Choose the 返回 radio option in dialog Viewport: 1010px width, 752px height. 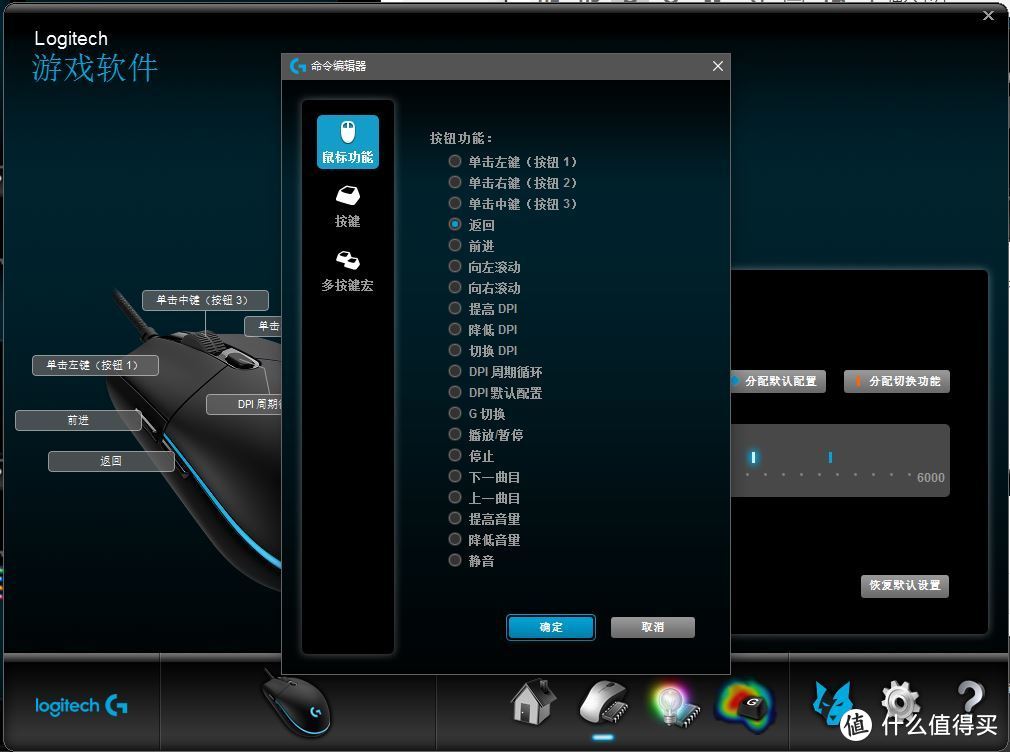pyautogui.click(x=455, y=224)
